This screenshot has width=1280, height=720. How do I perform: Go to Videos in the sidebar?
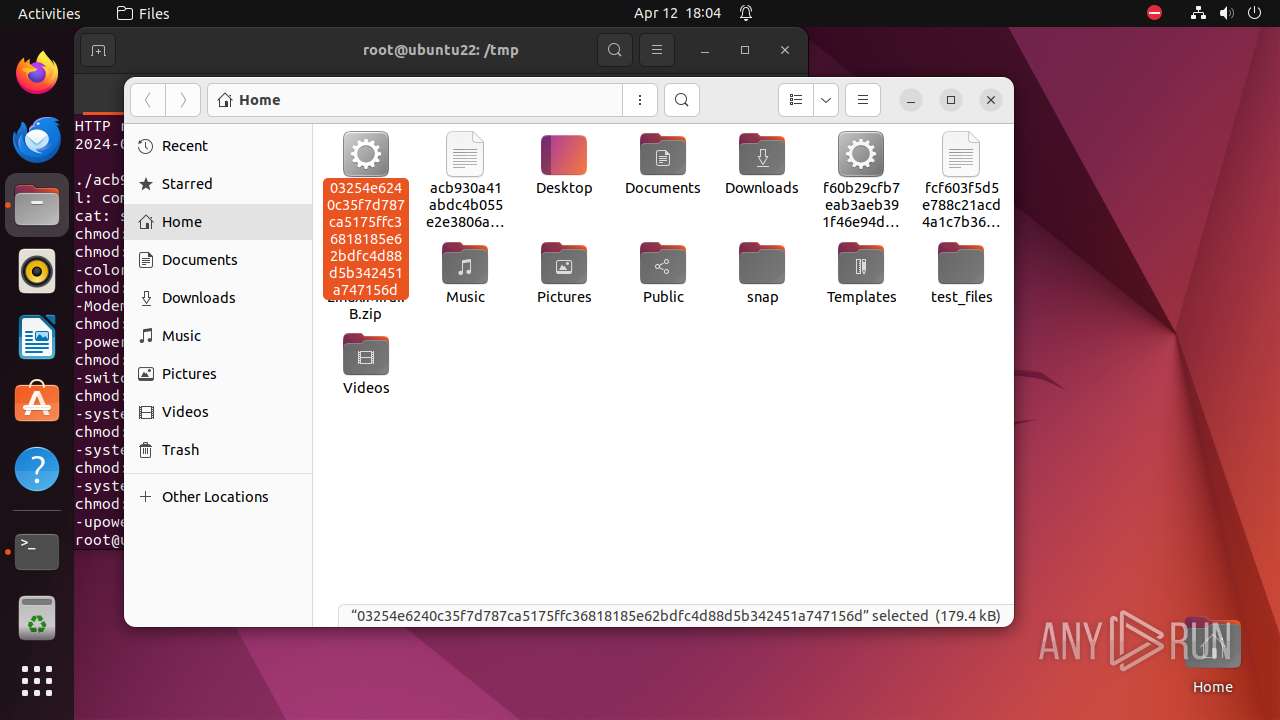(x=218, y=412)
